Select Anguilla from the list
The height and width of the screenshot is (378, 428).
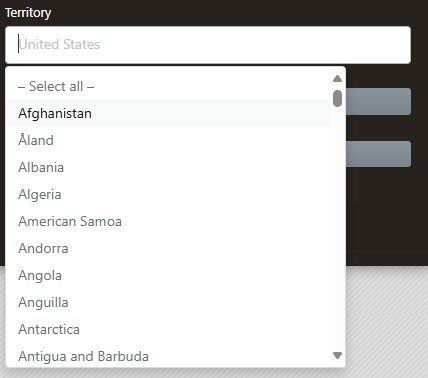(168, 302)
